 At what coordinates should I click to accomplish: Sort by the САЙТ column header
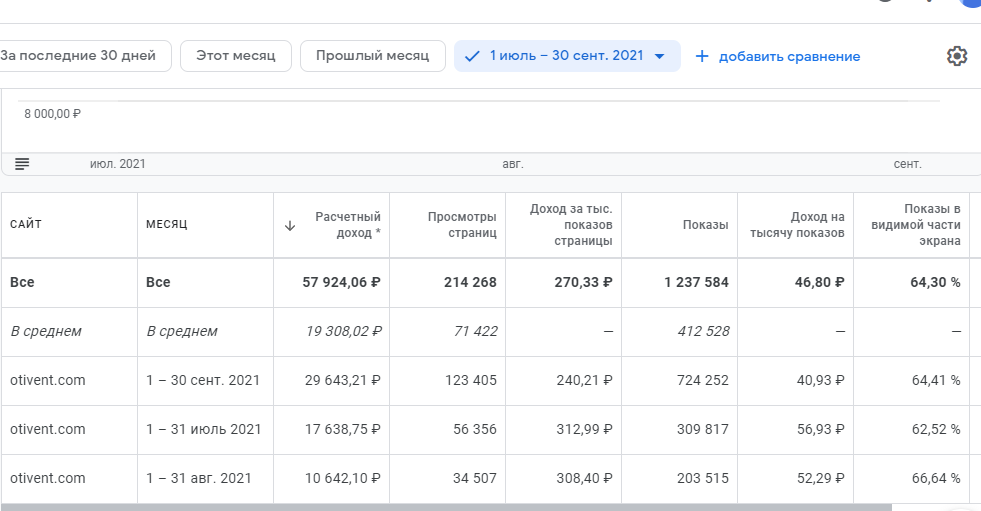tap(26, 224)
